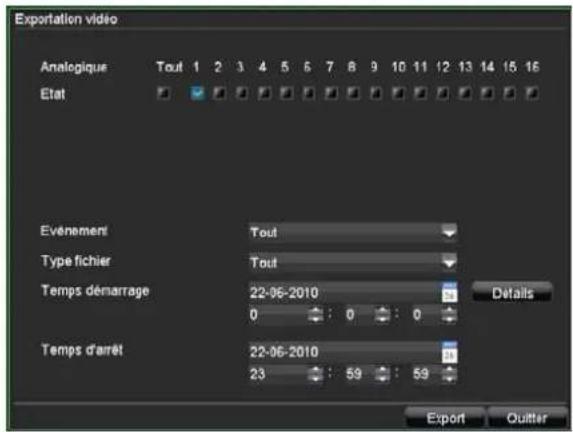Click the Exportation vidéo title
This screenshot has width=573, height=432.
66,19
